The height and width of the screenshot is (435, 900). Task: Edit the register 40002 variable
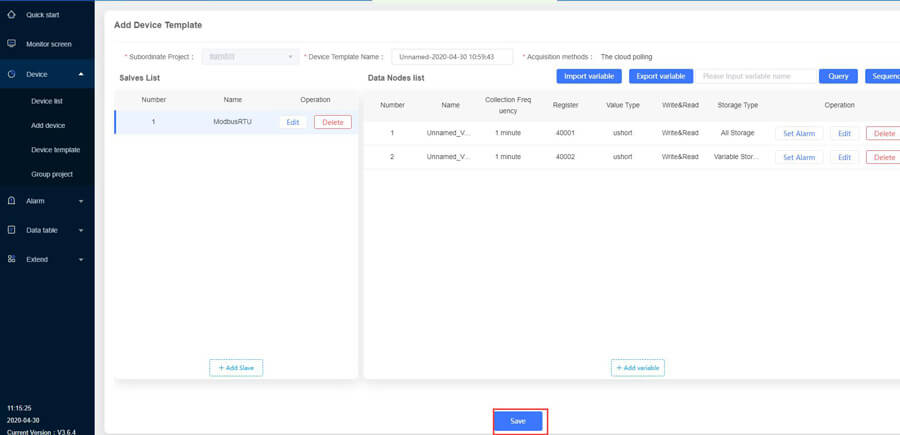(x=844, y=157)
